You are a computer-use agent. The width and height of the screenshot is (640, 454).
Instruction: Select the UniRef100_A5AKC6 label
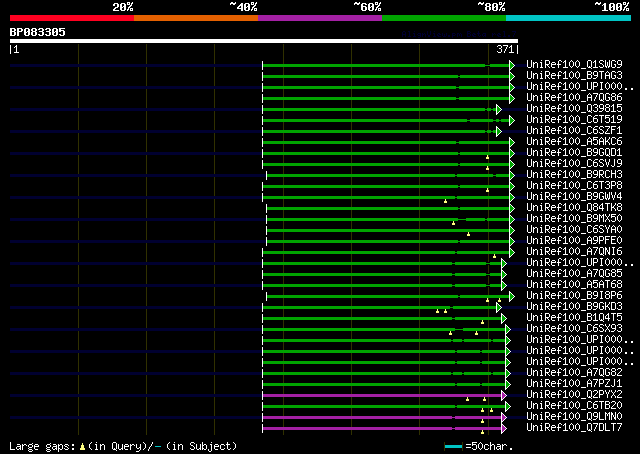click(574, 142)
